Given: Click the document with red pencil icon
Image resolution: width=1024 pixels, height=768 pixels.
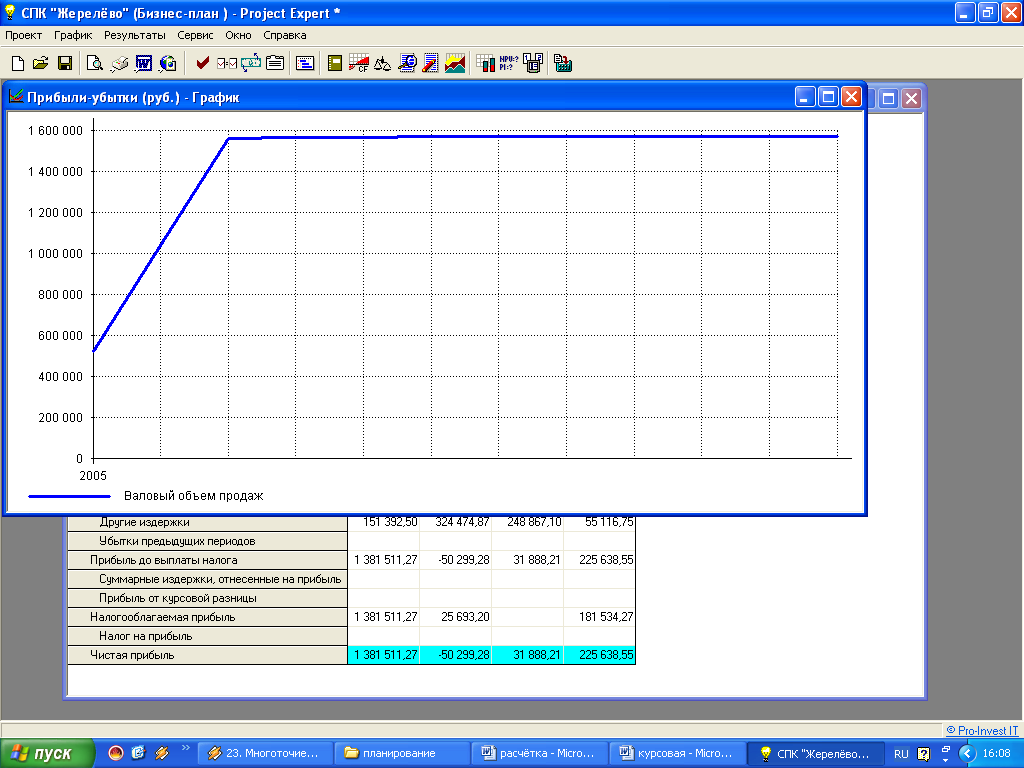Looking at the screenshot, I should coord(430,63).
